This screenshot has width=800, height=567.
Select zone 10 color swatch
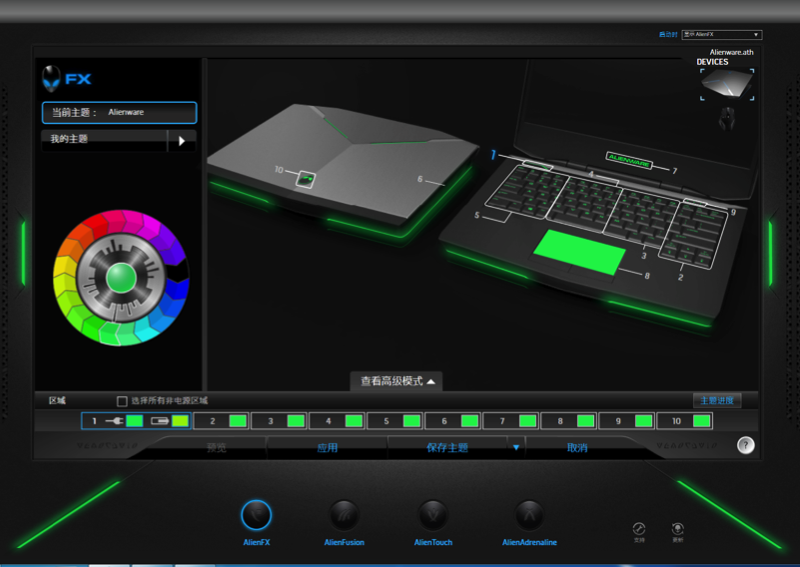tap(702, 421)
